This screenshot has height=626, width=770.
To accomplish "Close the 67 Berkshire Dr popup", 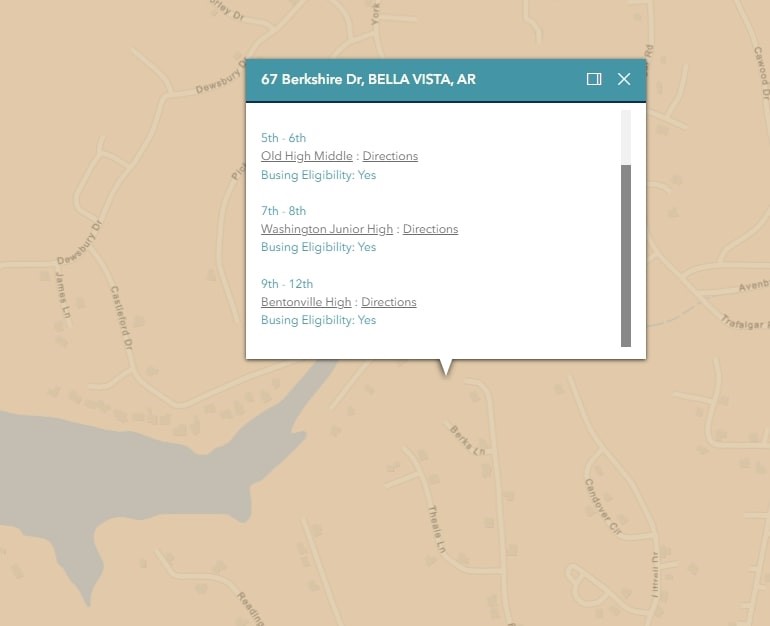I will click(x=624, y=79).
